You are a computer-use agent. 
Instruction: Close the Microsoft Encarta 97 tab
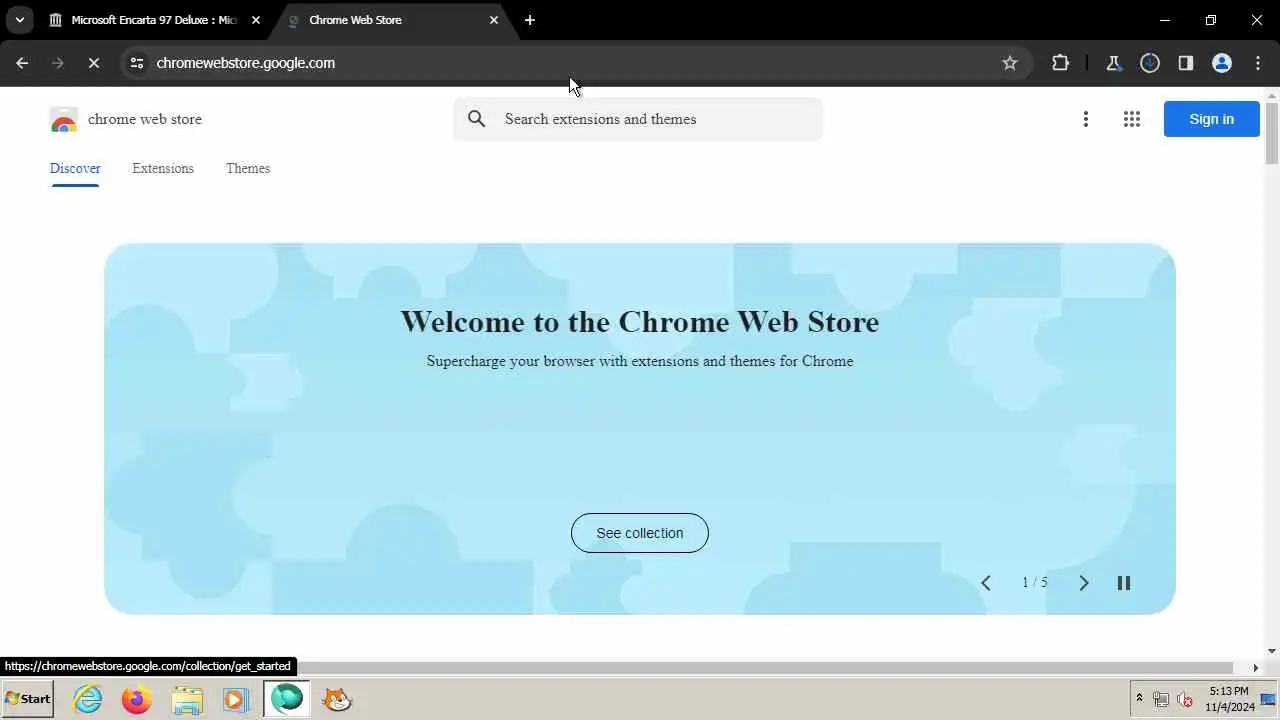(x=255, y=20)
